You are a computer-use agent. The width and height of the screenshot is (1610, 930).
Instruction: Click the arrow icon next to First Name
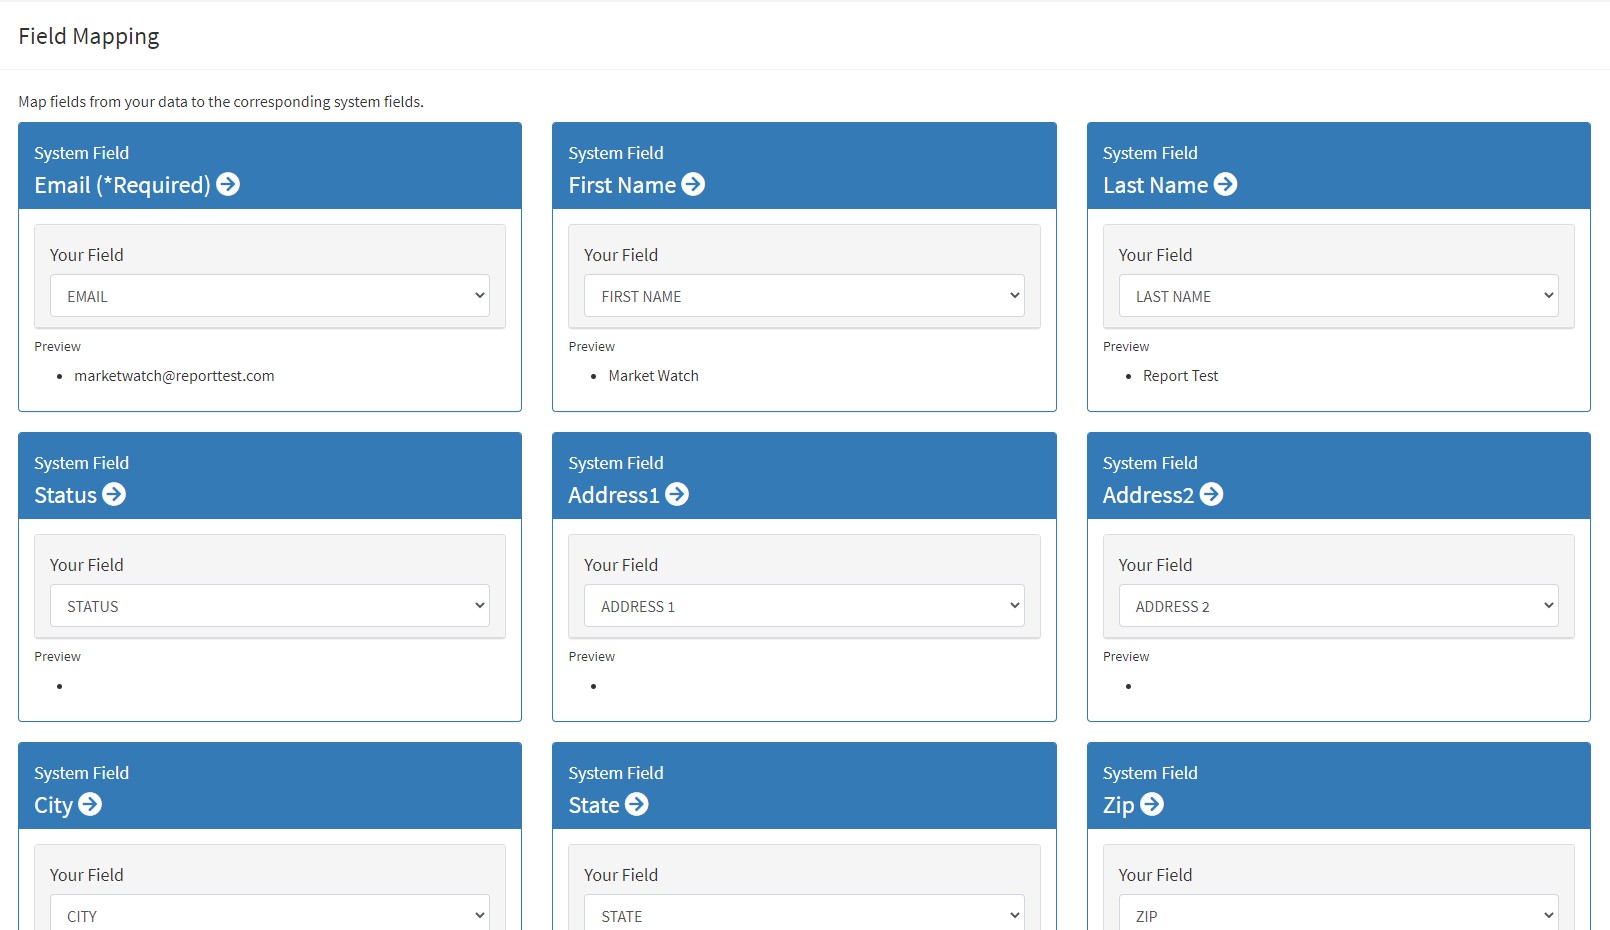click(x=693, y=184)
